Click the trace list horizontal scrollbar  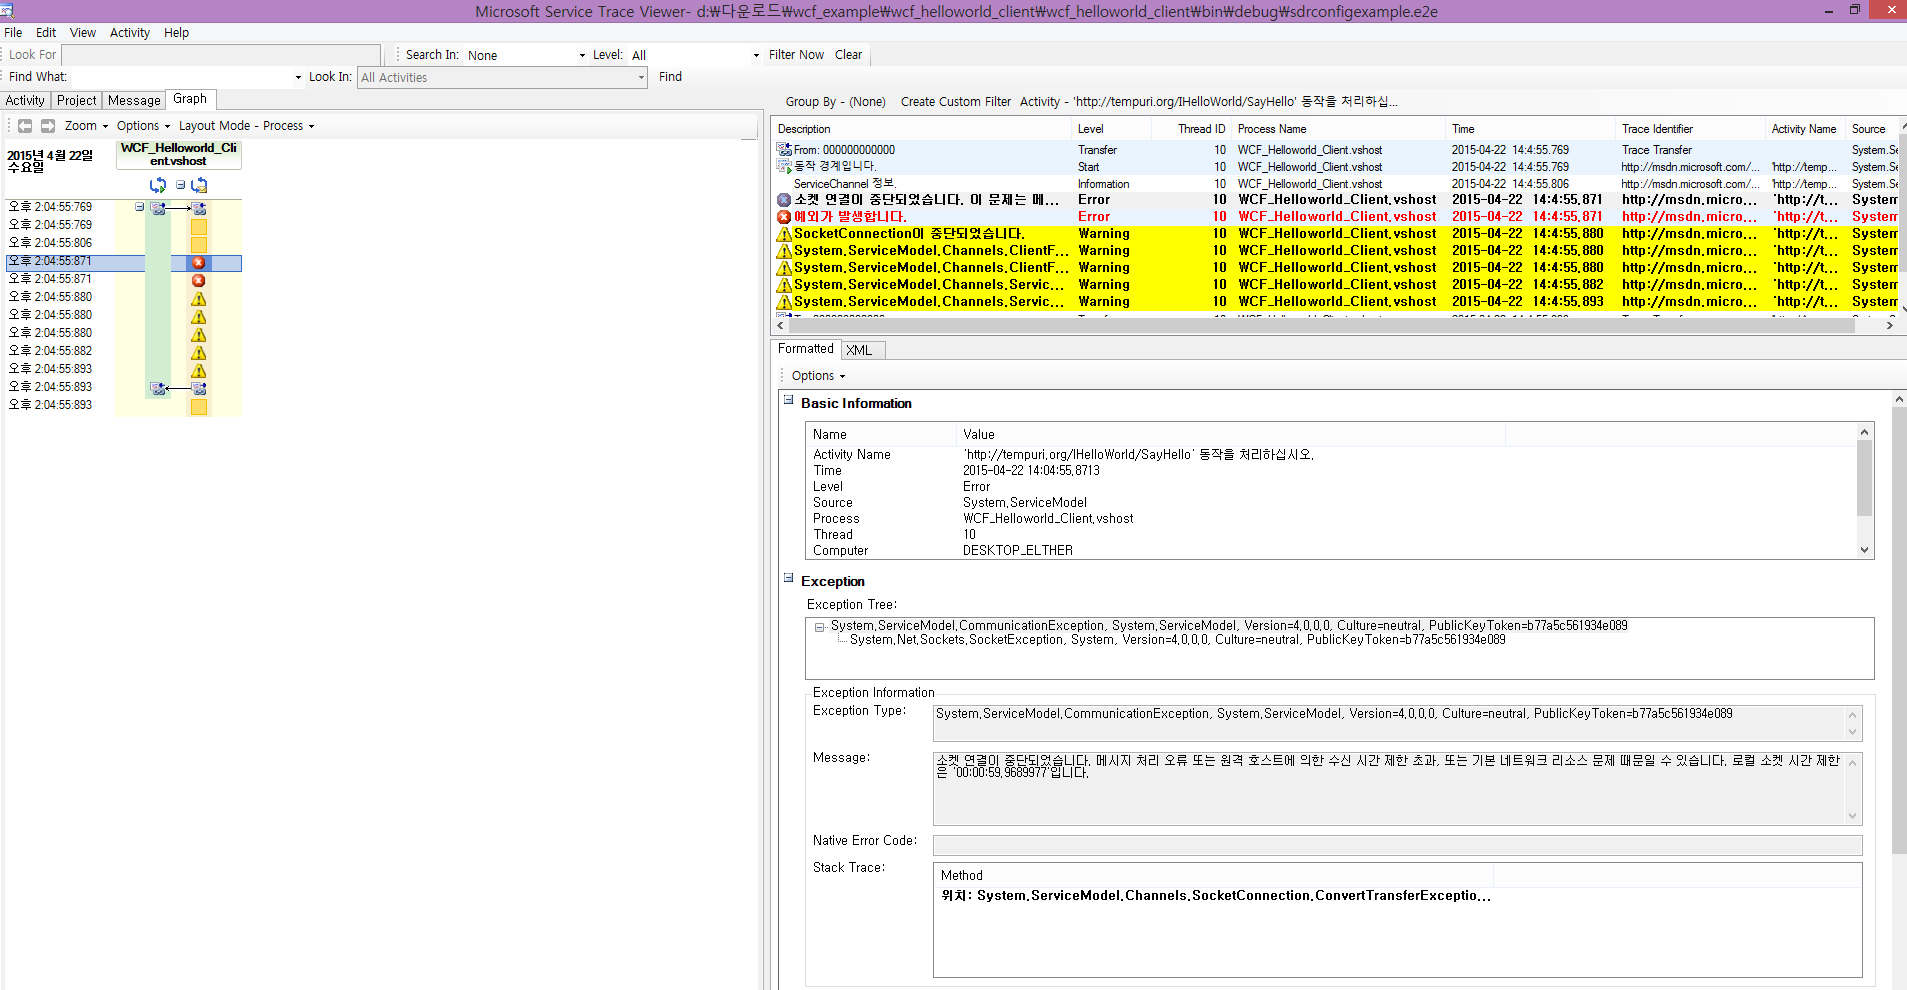tap(1320, 325)
